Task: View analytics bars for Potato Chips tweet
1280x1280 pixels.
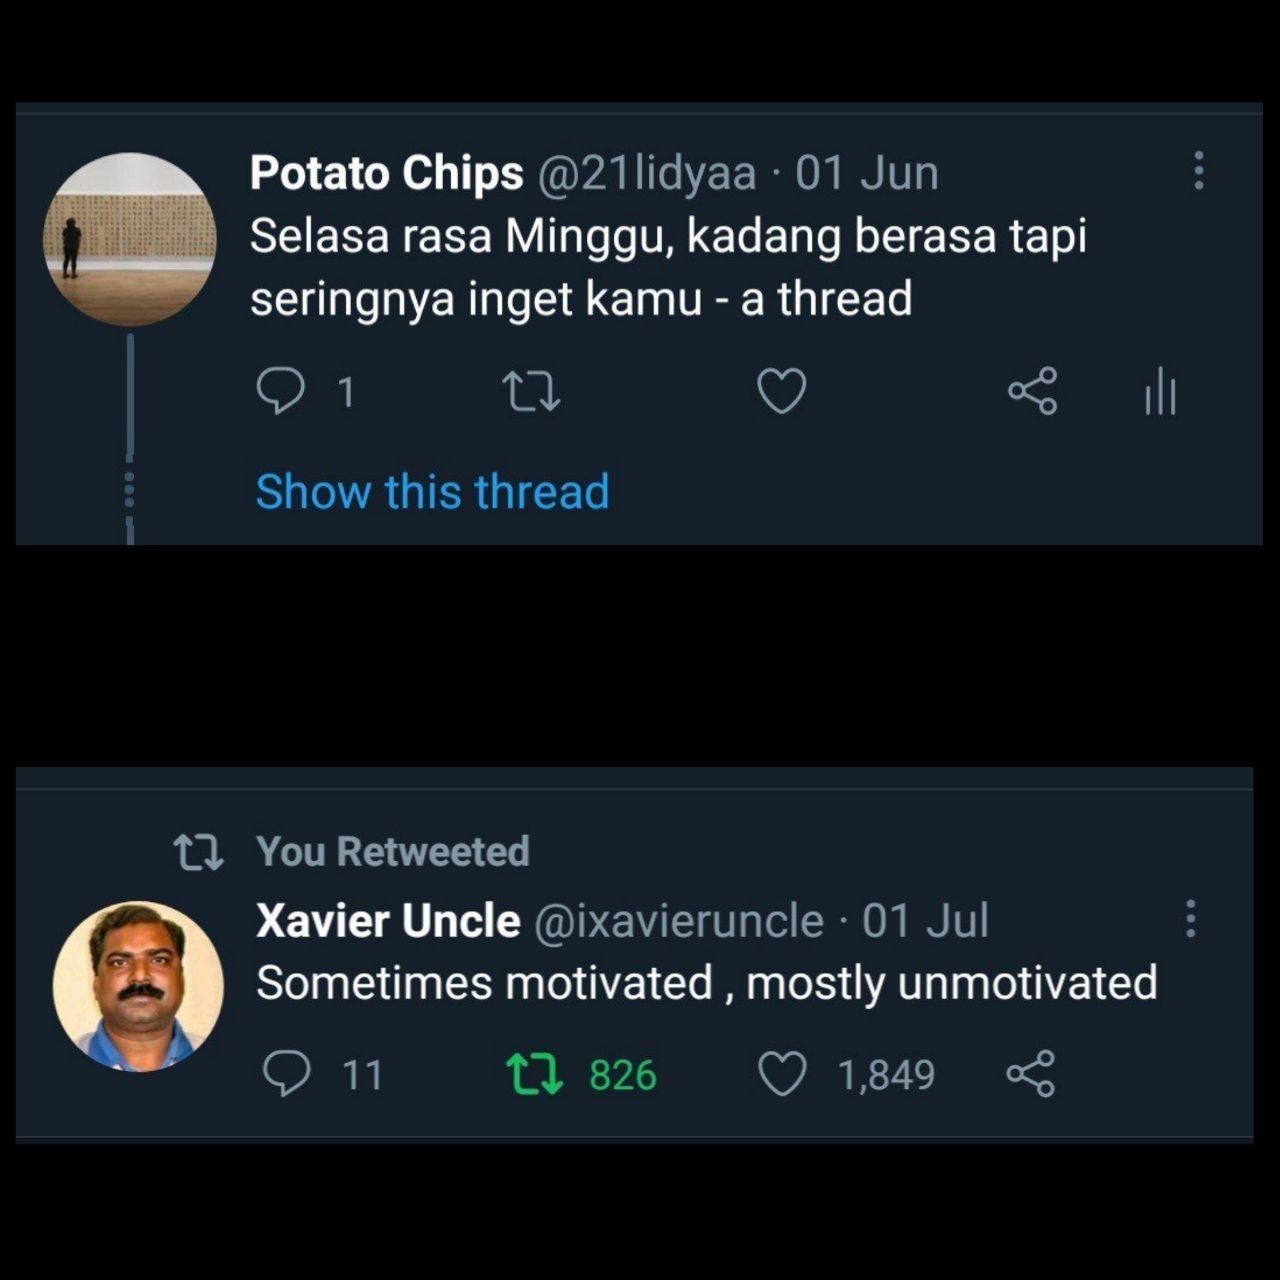Action: tap(1160, 391)
